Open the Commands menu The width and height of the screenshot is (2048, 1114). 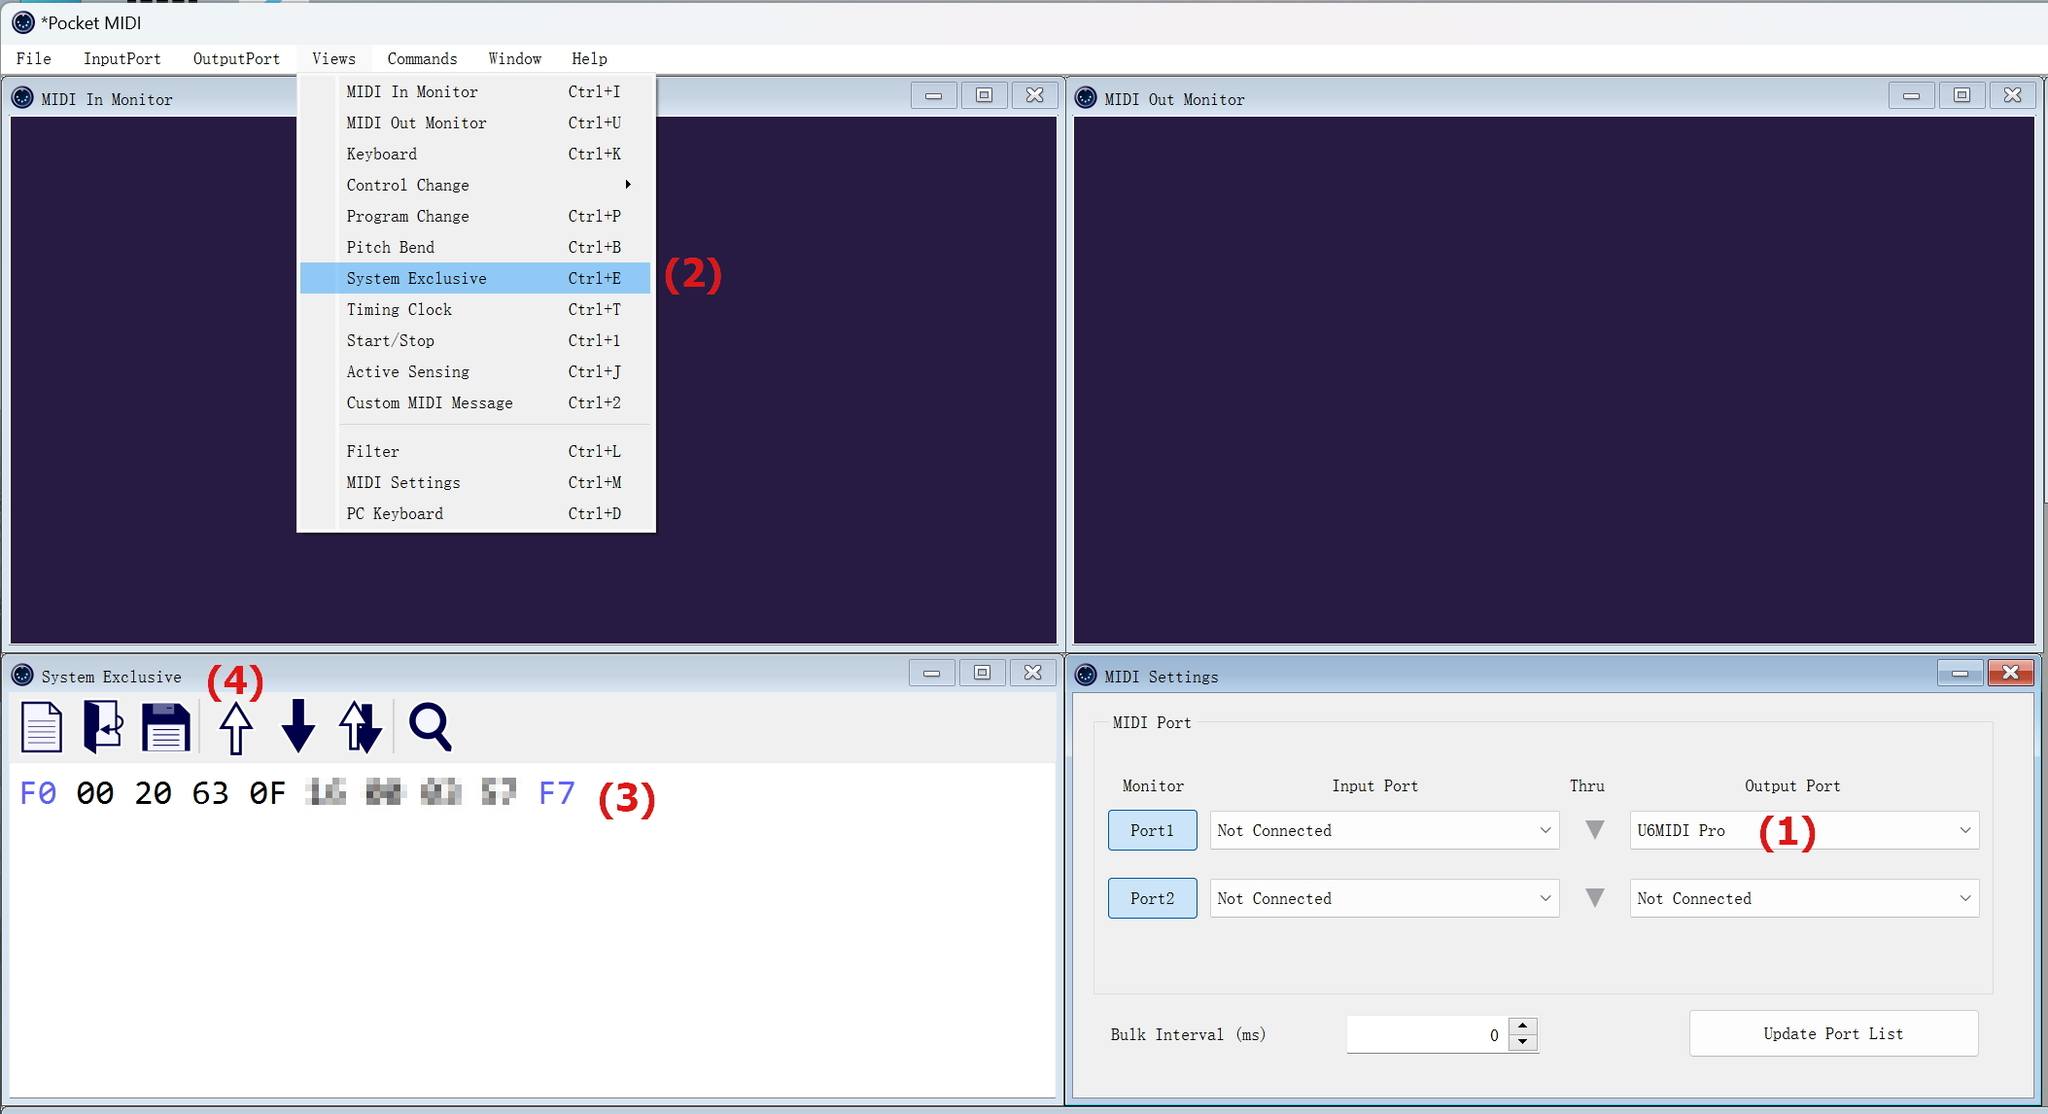click(x=422, y=59)
